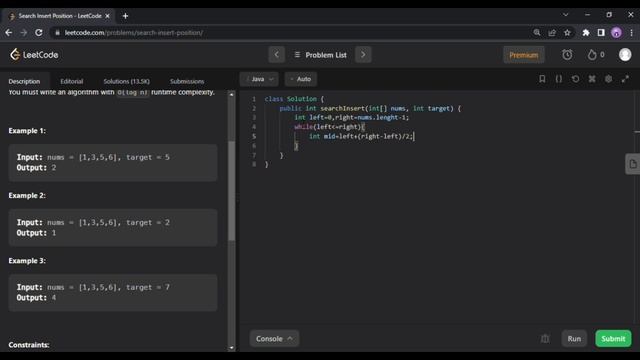The width and height of the screenshot is (640, 360).
Task: Click the Constraints heading
Action: [29, 345]
